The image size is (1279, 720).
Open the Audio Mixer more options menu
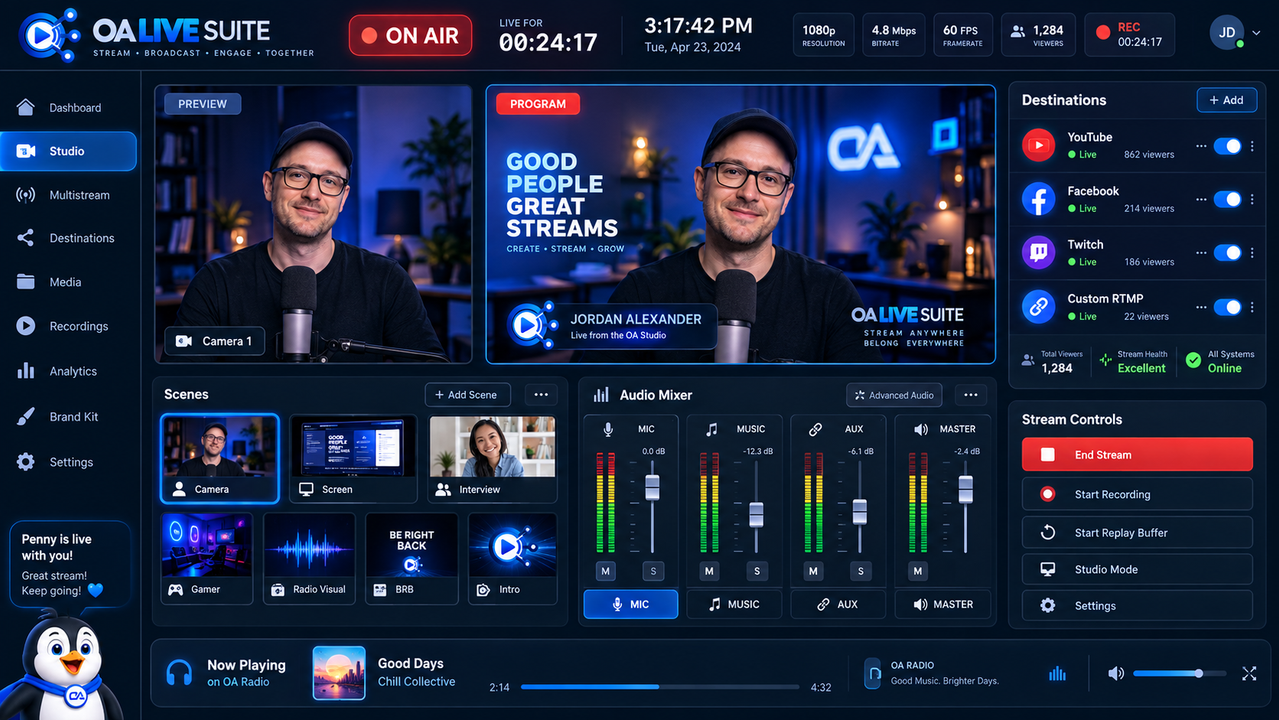pos(970,395)
